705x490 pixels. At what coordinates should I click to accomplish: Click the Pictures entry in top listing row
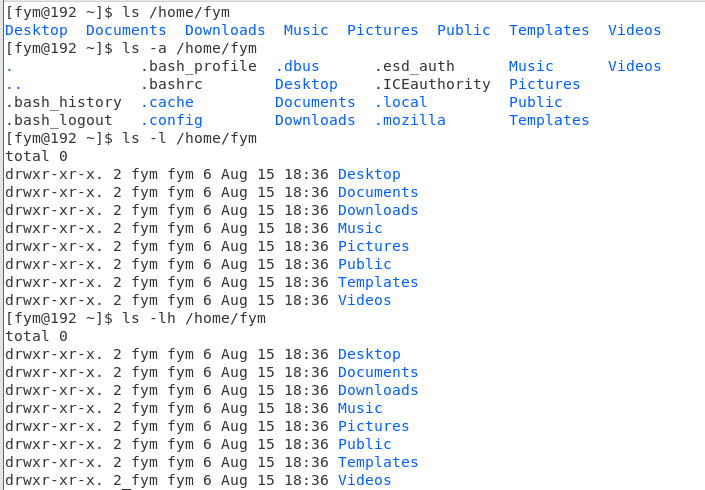coord(383,30)
